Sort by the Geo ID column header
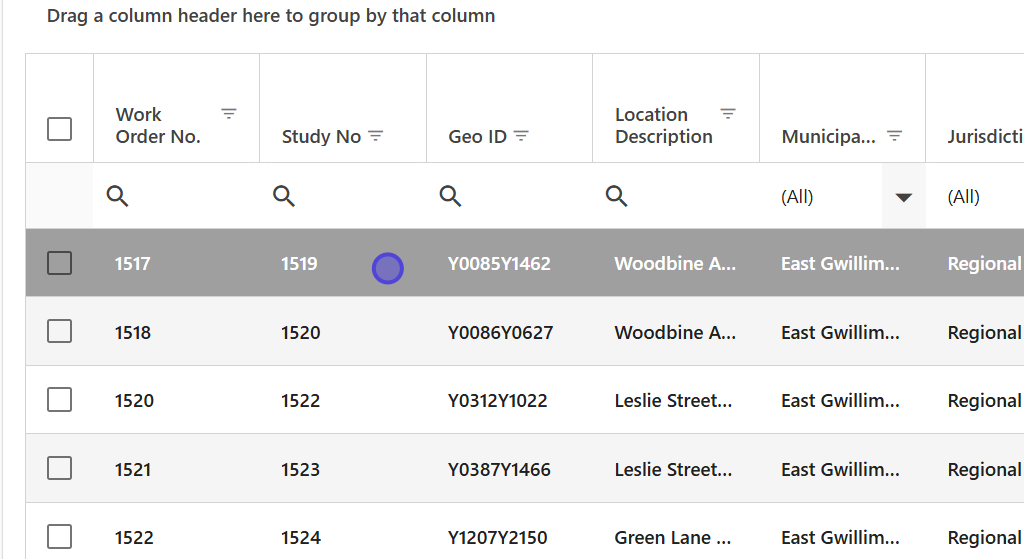Screen dimensions: 1024x559 tap(478, 137)
